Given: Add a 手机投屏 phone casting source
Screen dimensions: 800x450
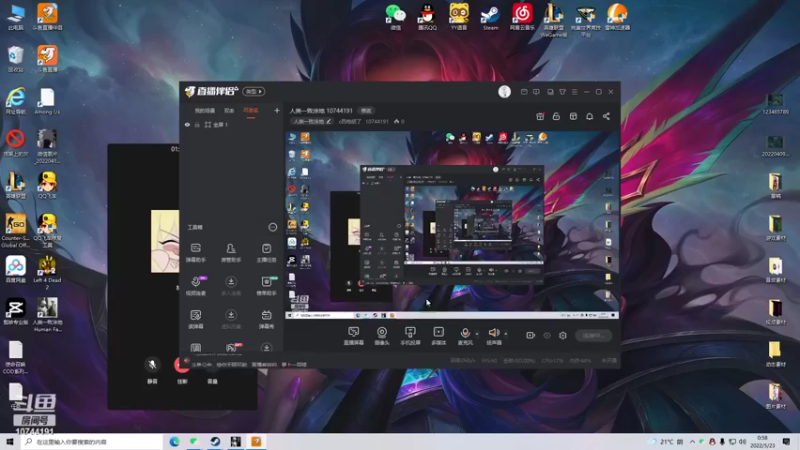Looking at the screenshot, I should pyautogui.click(x=410, y=336).
